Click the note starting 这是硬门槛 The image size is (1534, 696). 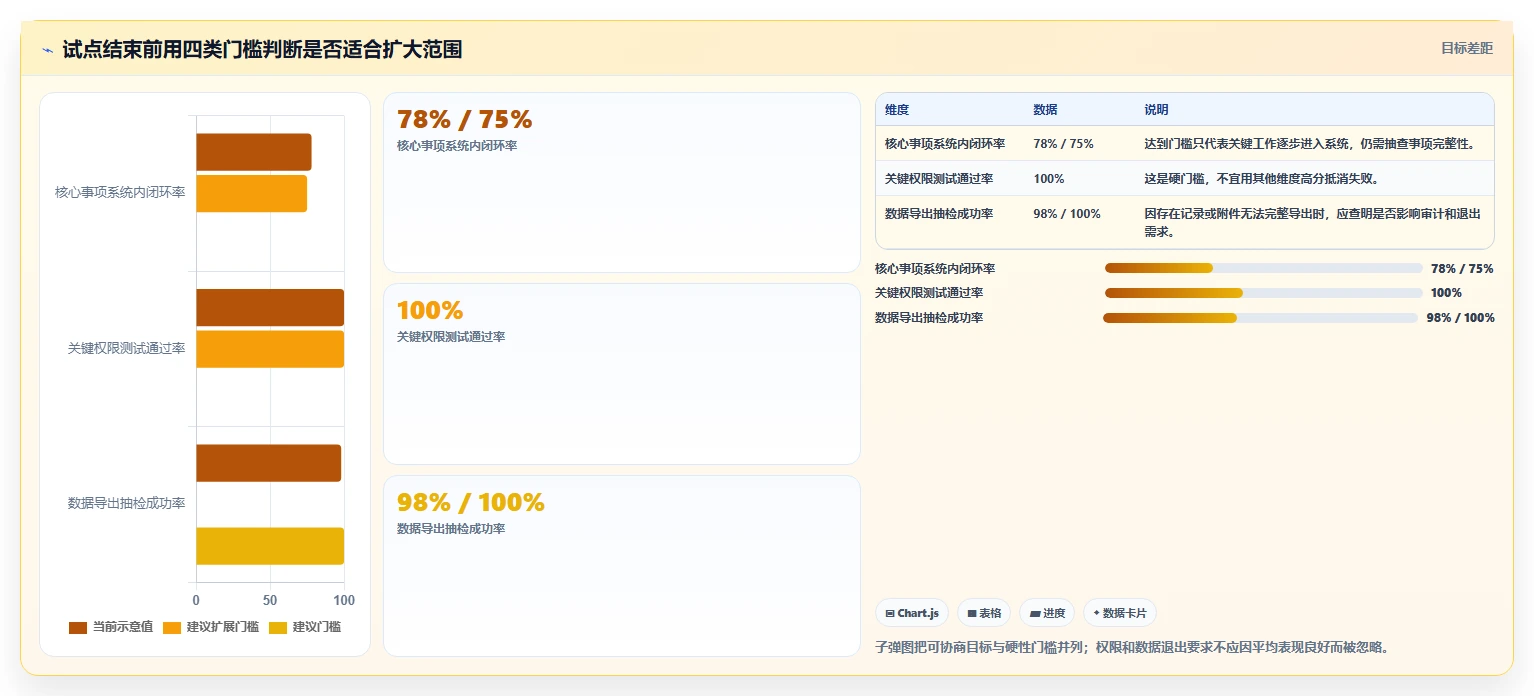pos(1262,179)
